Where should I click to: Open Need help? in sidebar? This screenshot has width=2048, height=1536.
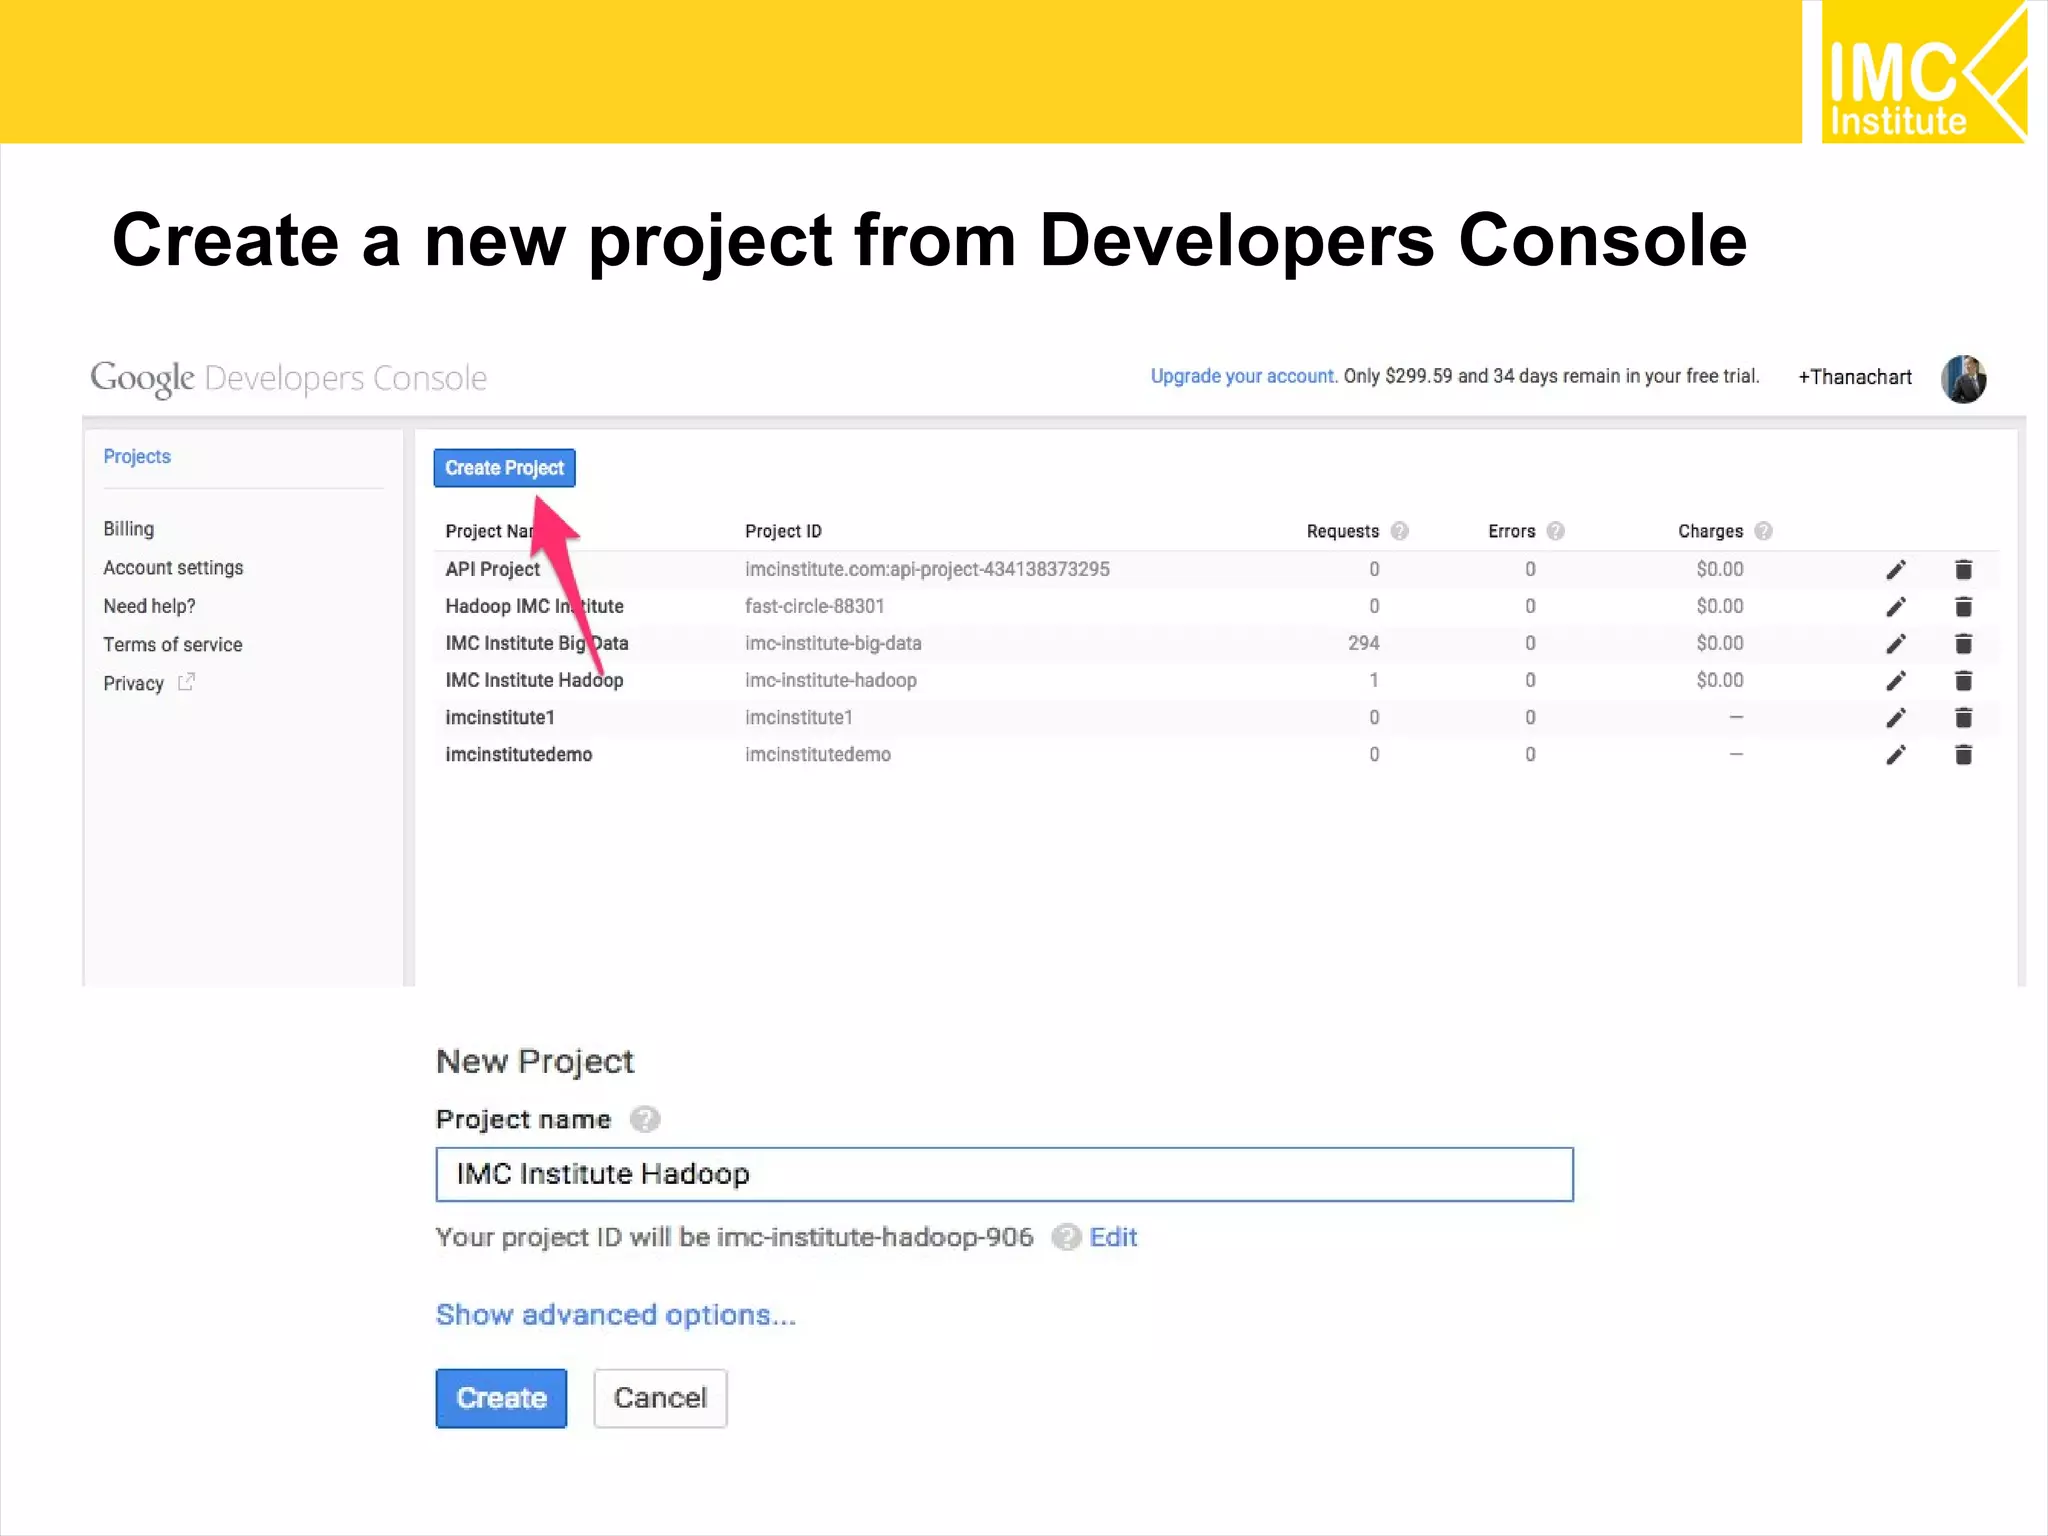[149, 606]
